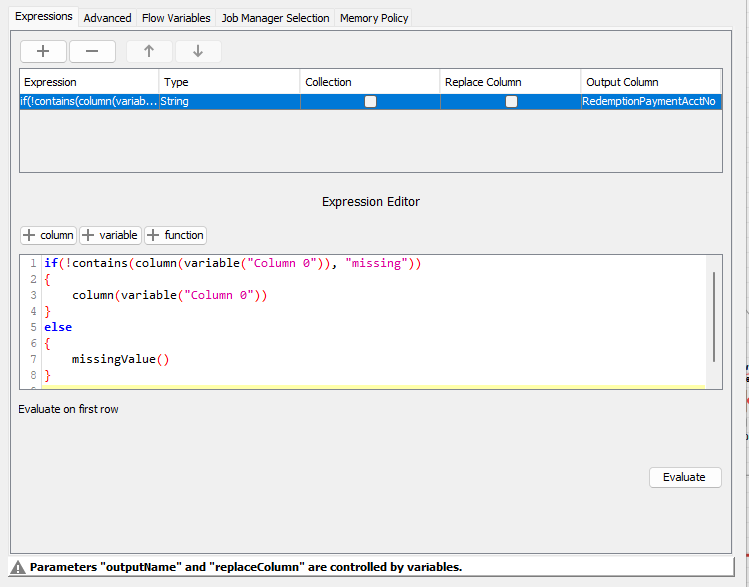Click the warning icon in status bar
This screenshot has width=749, height=587.
point(19,567)
